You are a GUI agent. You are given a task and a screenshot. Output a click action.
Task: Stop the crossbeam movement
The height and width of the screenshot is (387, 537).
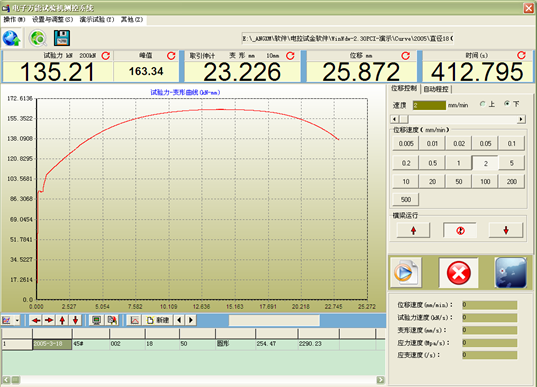pyautogui.click(x=460, y=230)
